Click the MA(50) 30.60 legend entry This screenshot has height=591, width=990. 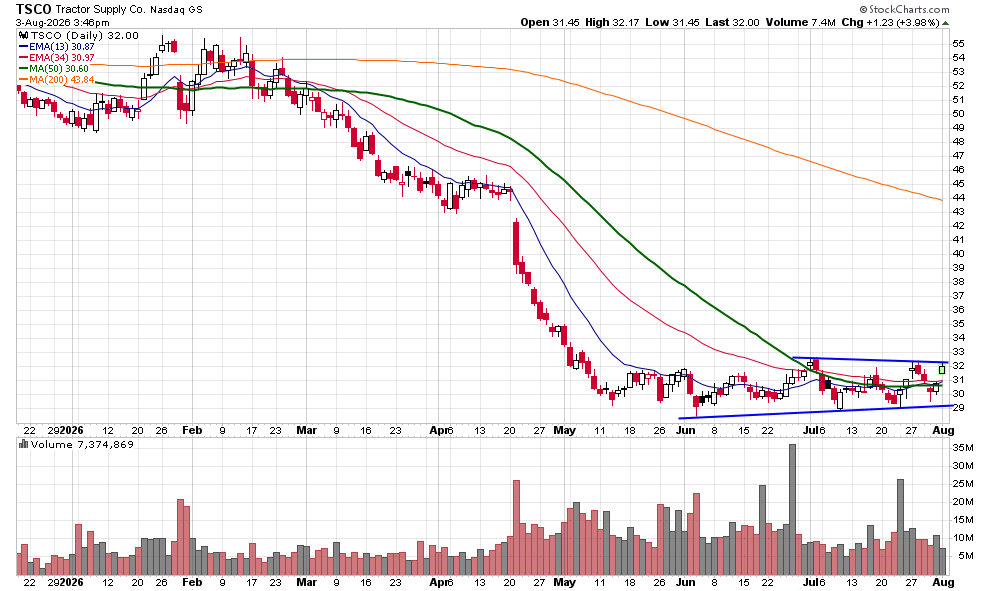(59, 68)
